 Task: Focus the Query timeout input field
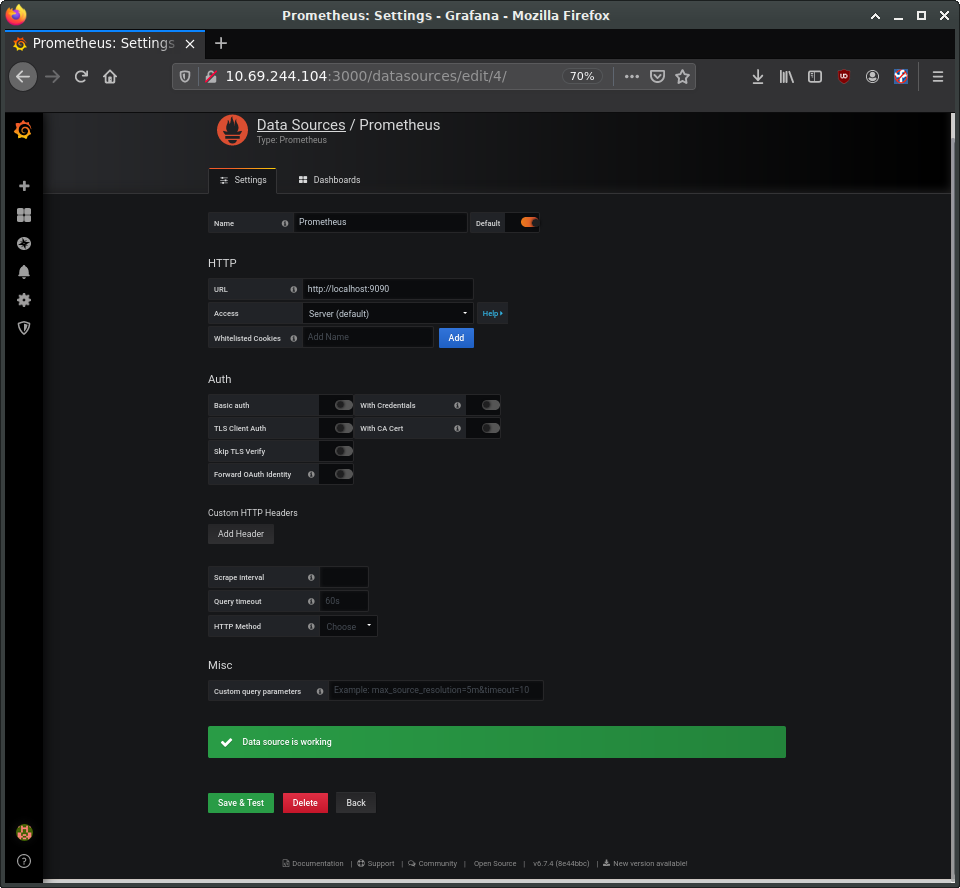tap(344, 601)
